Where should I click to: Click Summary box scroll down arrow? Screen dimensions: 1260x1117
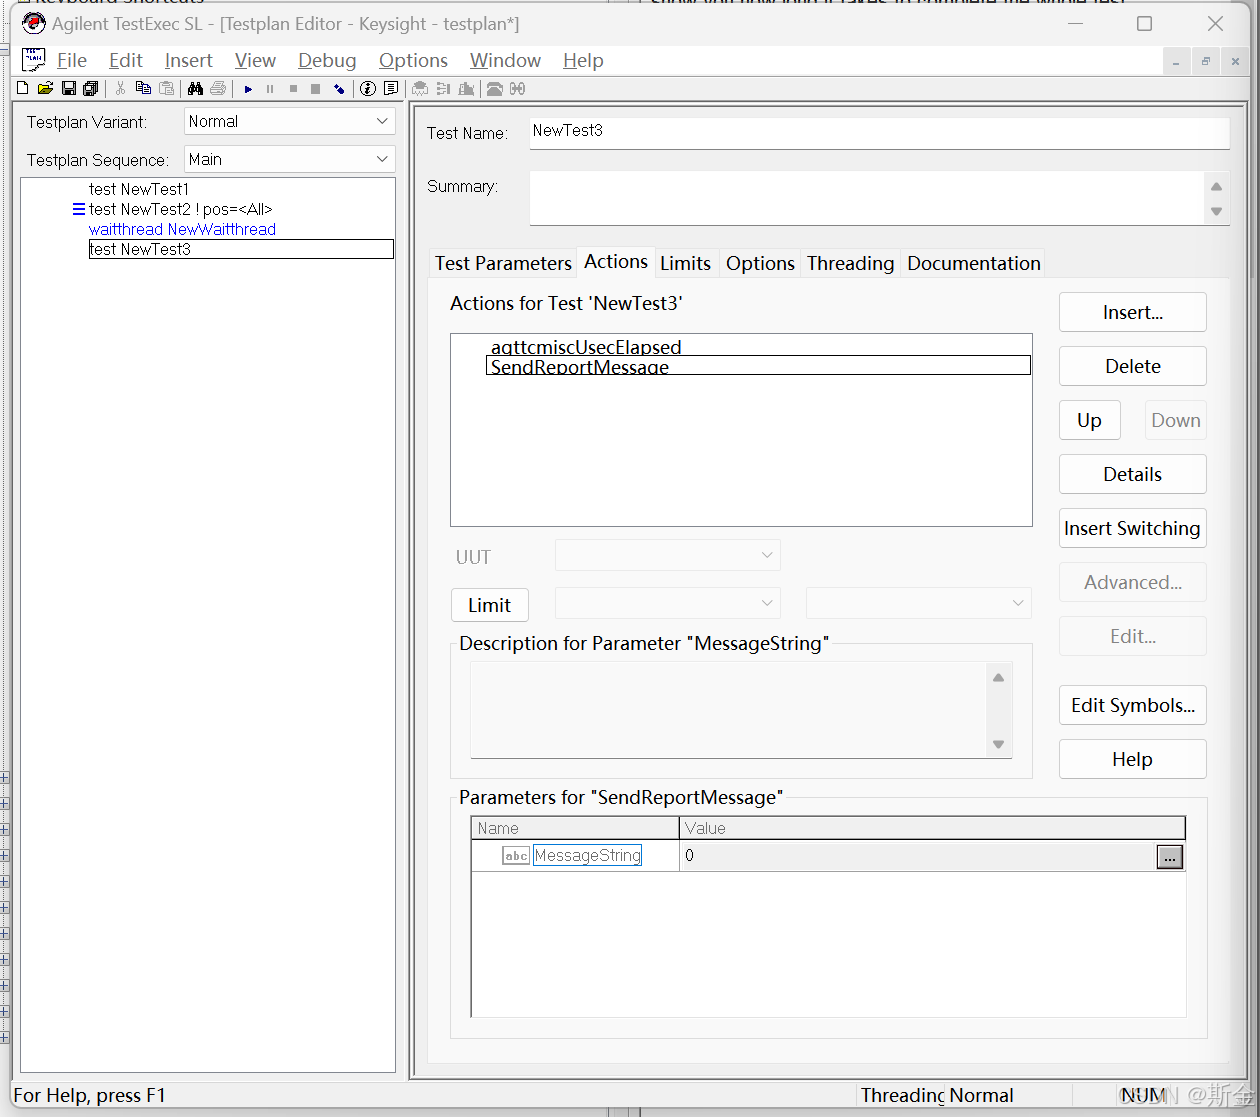click(1216, 211)
